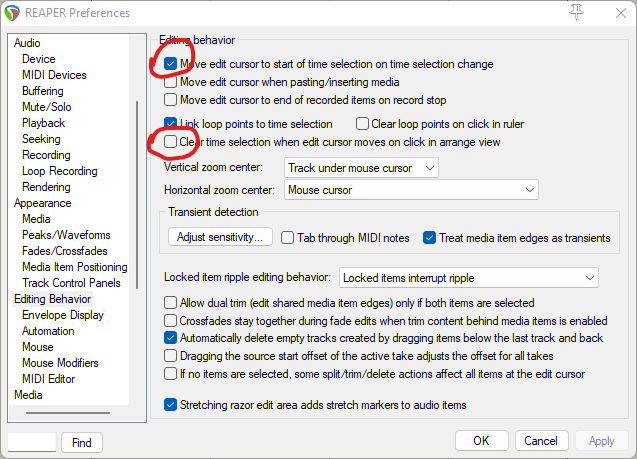Select Seeking in preferences tree
This screenshot has width=637, height=459.
click(x=41, y=139)
